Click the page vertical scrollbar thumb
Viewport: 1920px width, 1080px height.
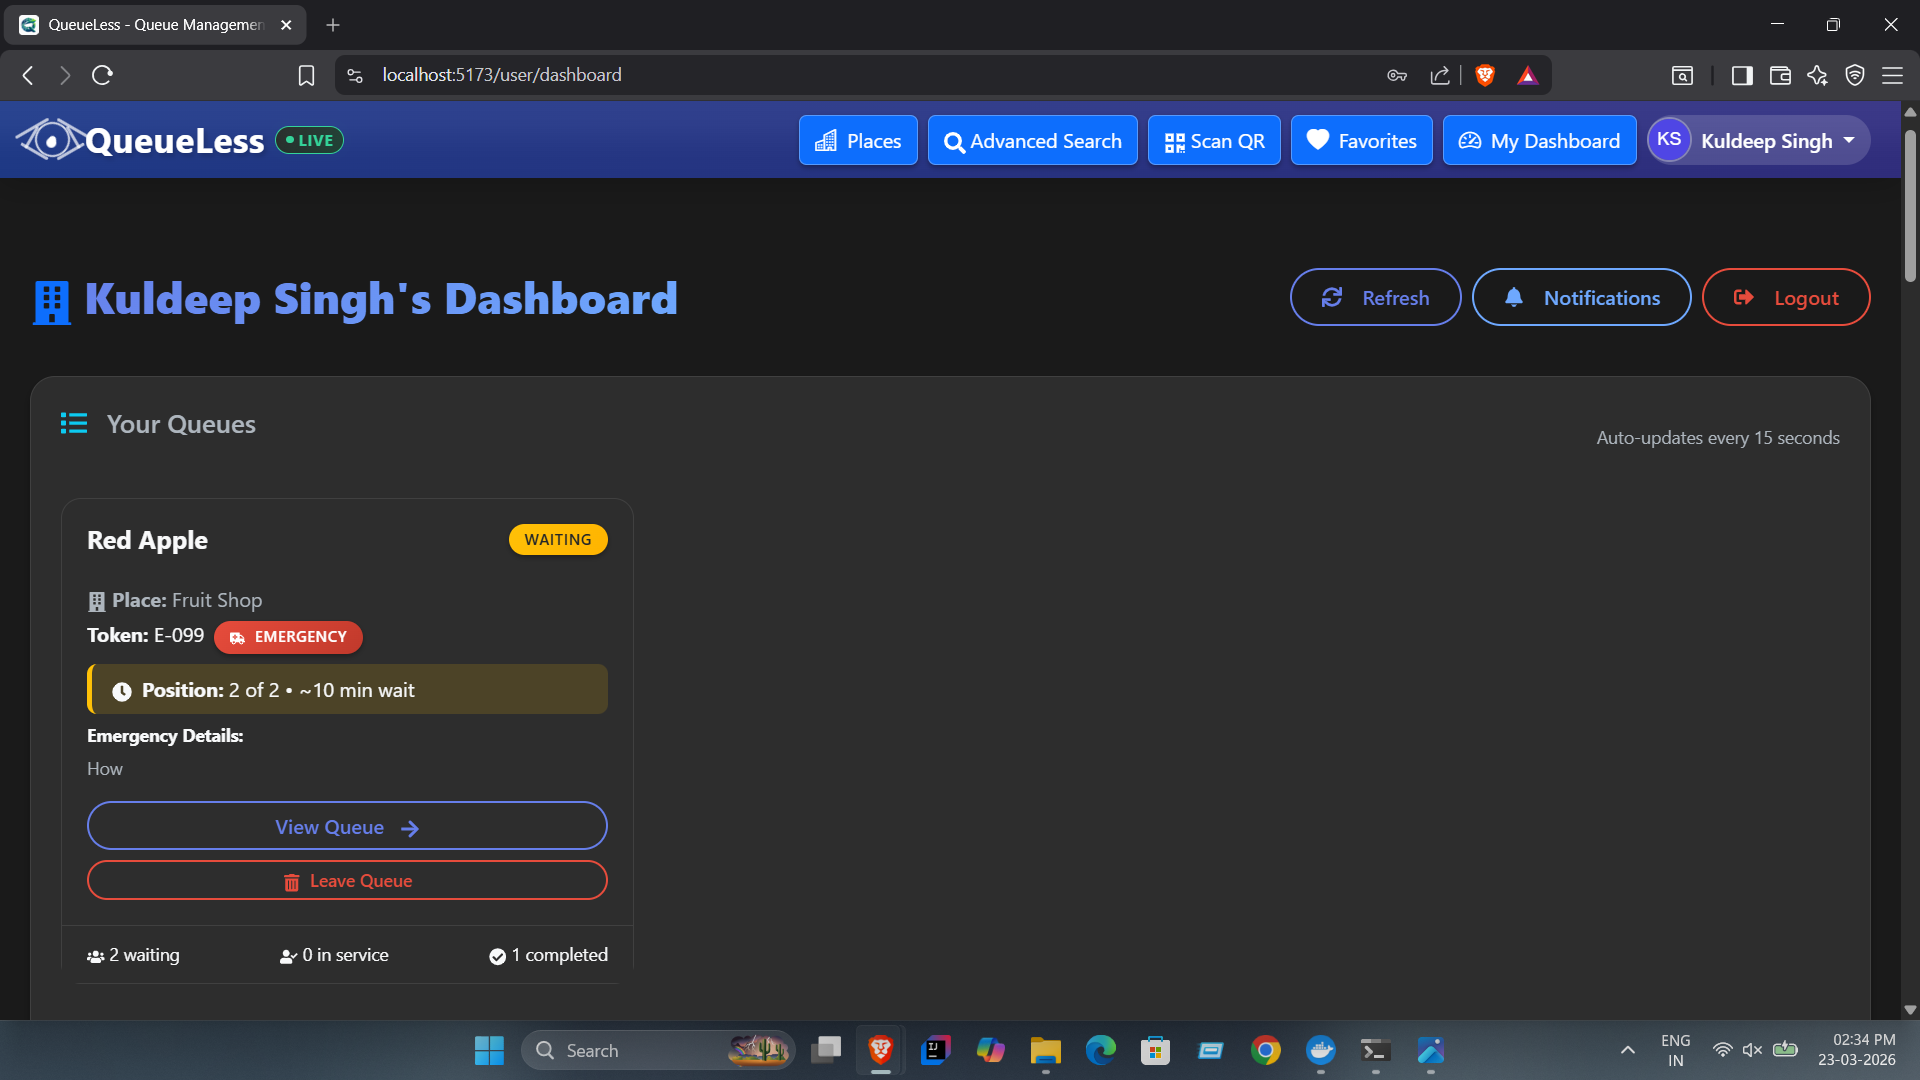(1910, 205)
